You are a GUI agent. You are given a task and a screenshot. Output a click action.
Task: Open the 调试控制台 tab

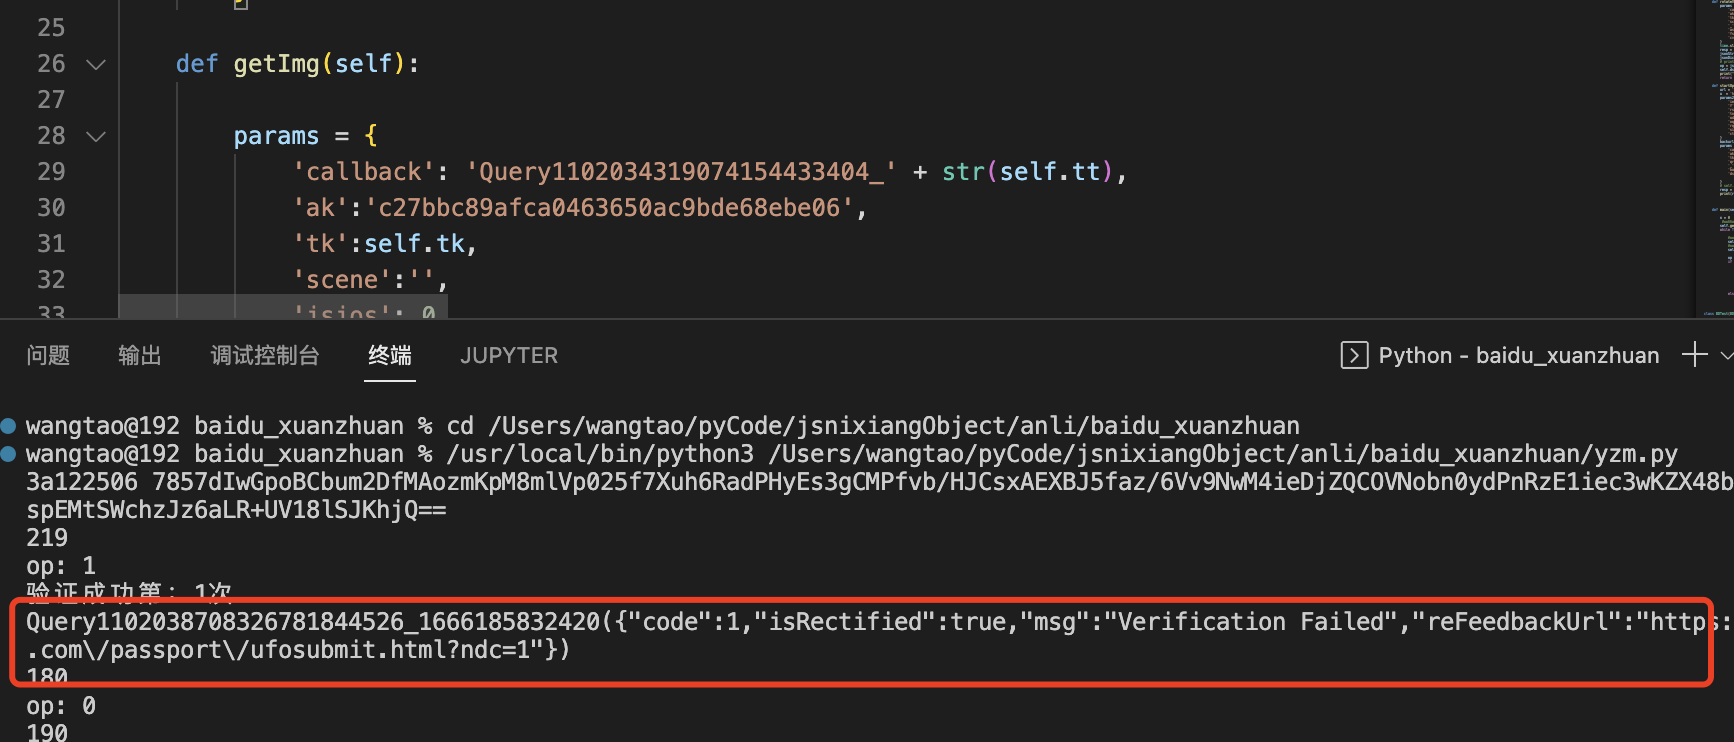(x=265, y=356)
